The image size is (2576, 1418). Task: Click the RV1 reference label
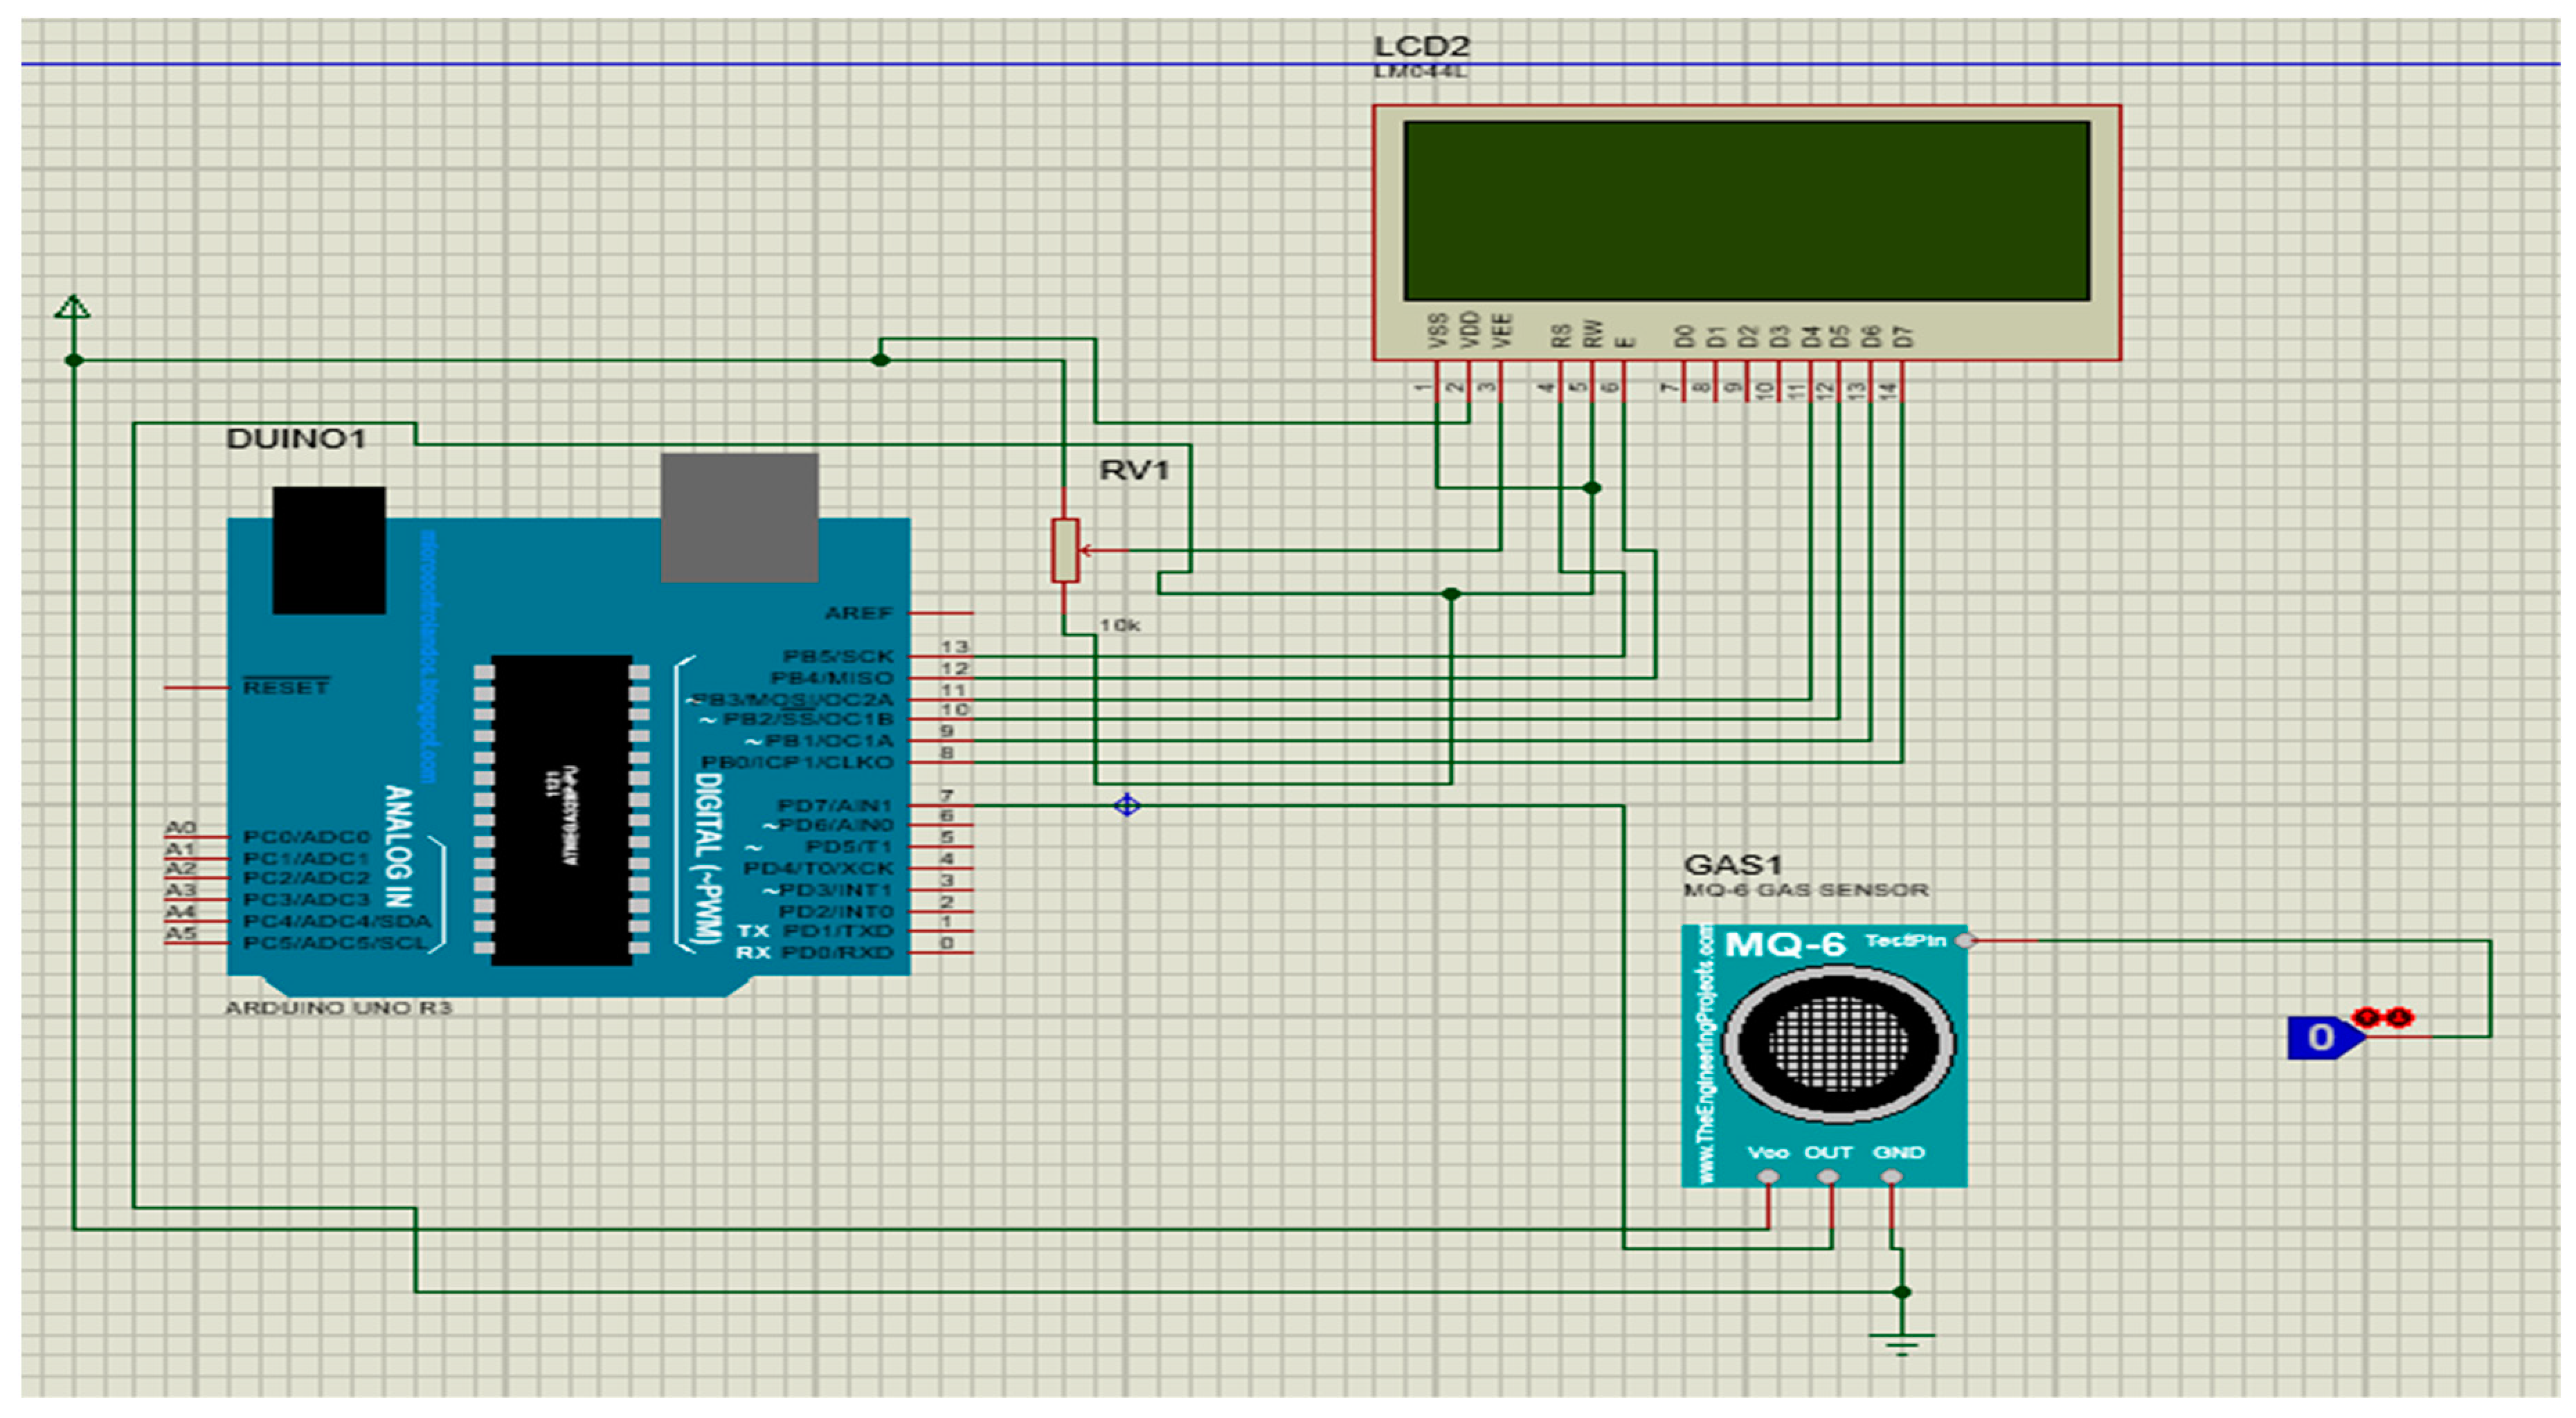1134,470
